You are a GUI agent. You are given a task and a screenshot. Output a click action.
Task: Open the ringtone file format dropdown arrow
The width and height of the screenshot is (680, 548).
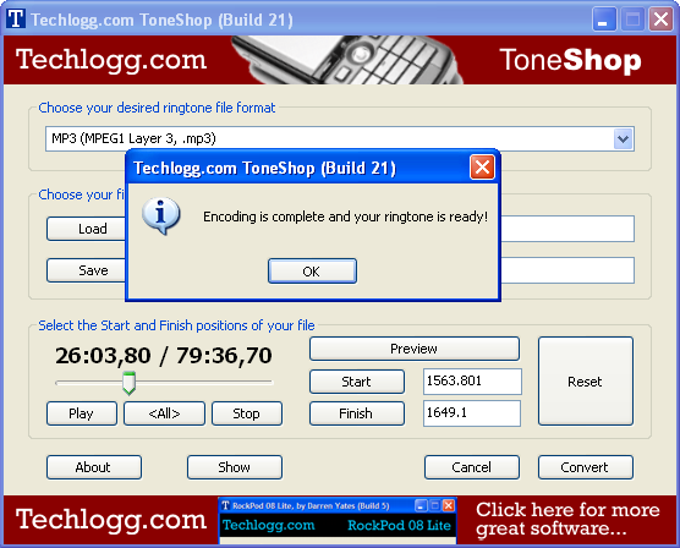[x=623, y=139]
